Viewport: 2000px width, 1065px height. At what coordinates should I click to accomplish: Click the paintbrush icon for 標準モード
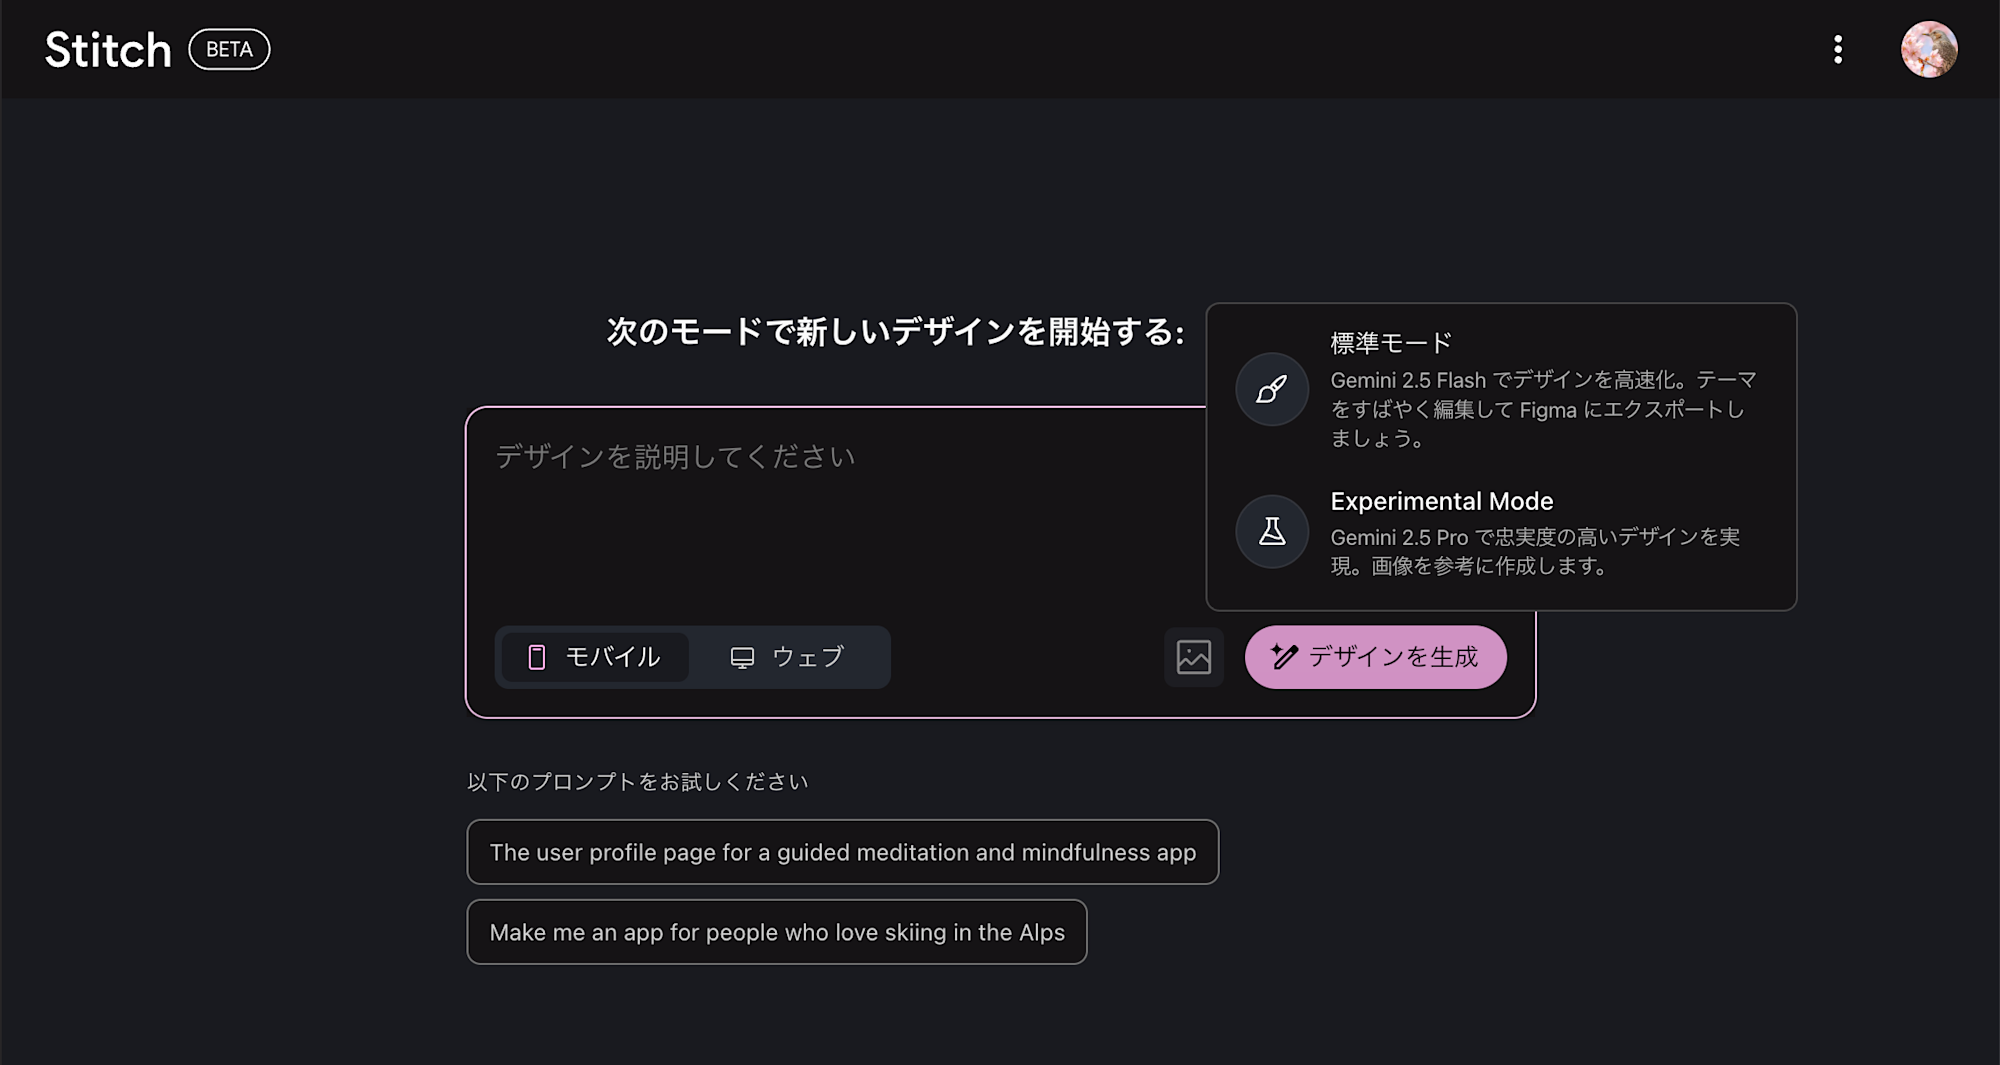click(1272, 389)
